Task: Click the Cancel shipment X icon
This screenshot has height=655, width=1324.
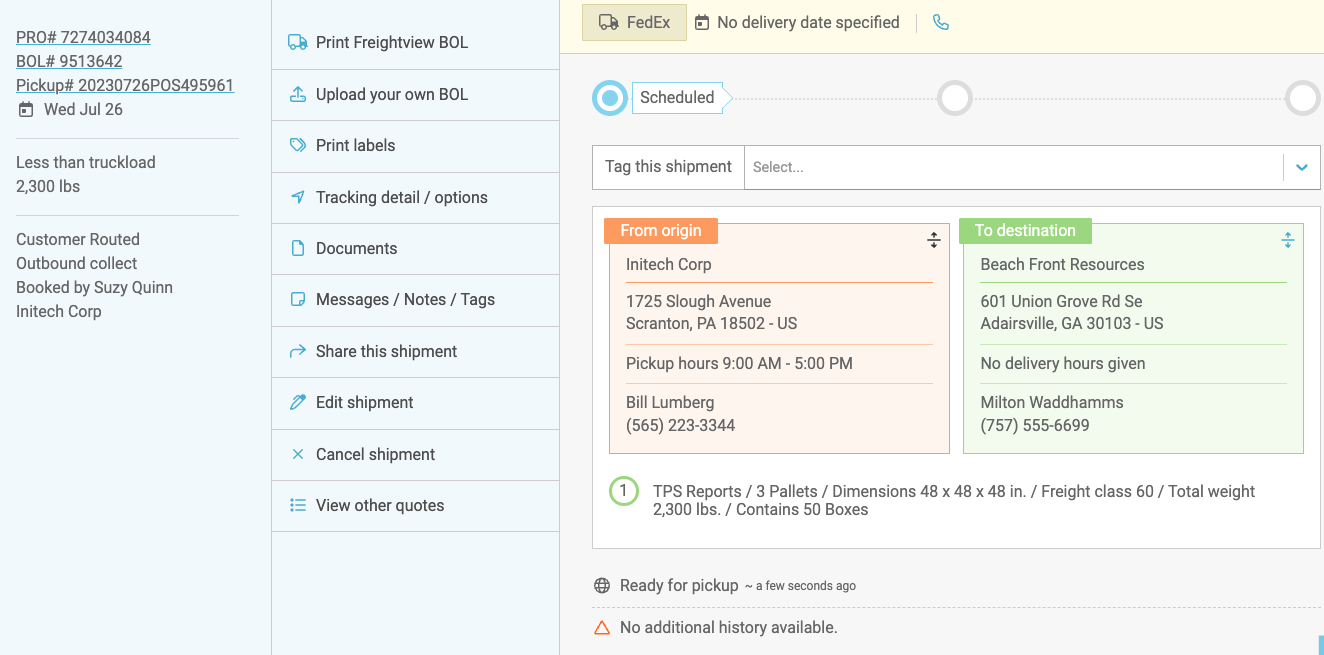Action: tap(297, 454)
